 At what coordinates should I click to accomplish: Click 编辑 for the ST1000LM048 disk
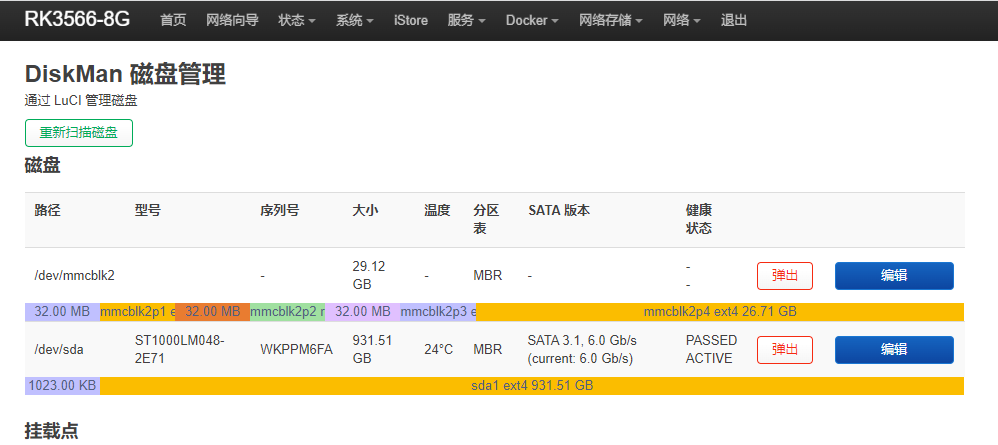[x=893, y=350]
